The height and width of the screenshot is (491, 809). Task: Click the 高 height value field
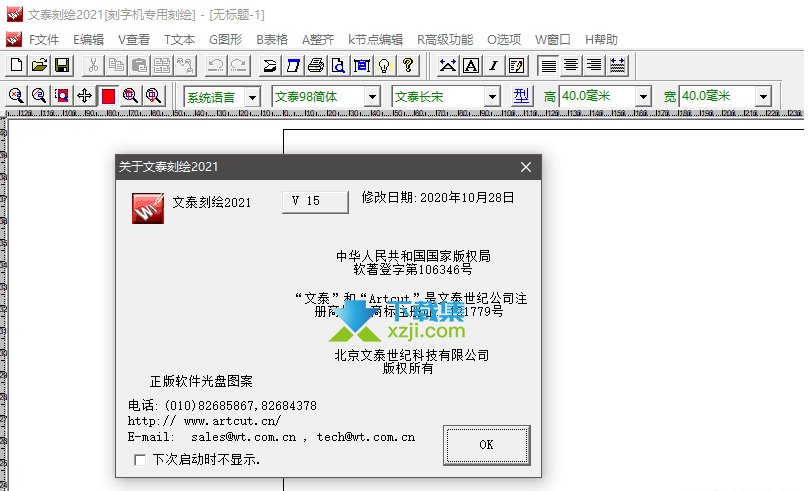[x=597, y=96]
